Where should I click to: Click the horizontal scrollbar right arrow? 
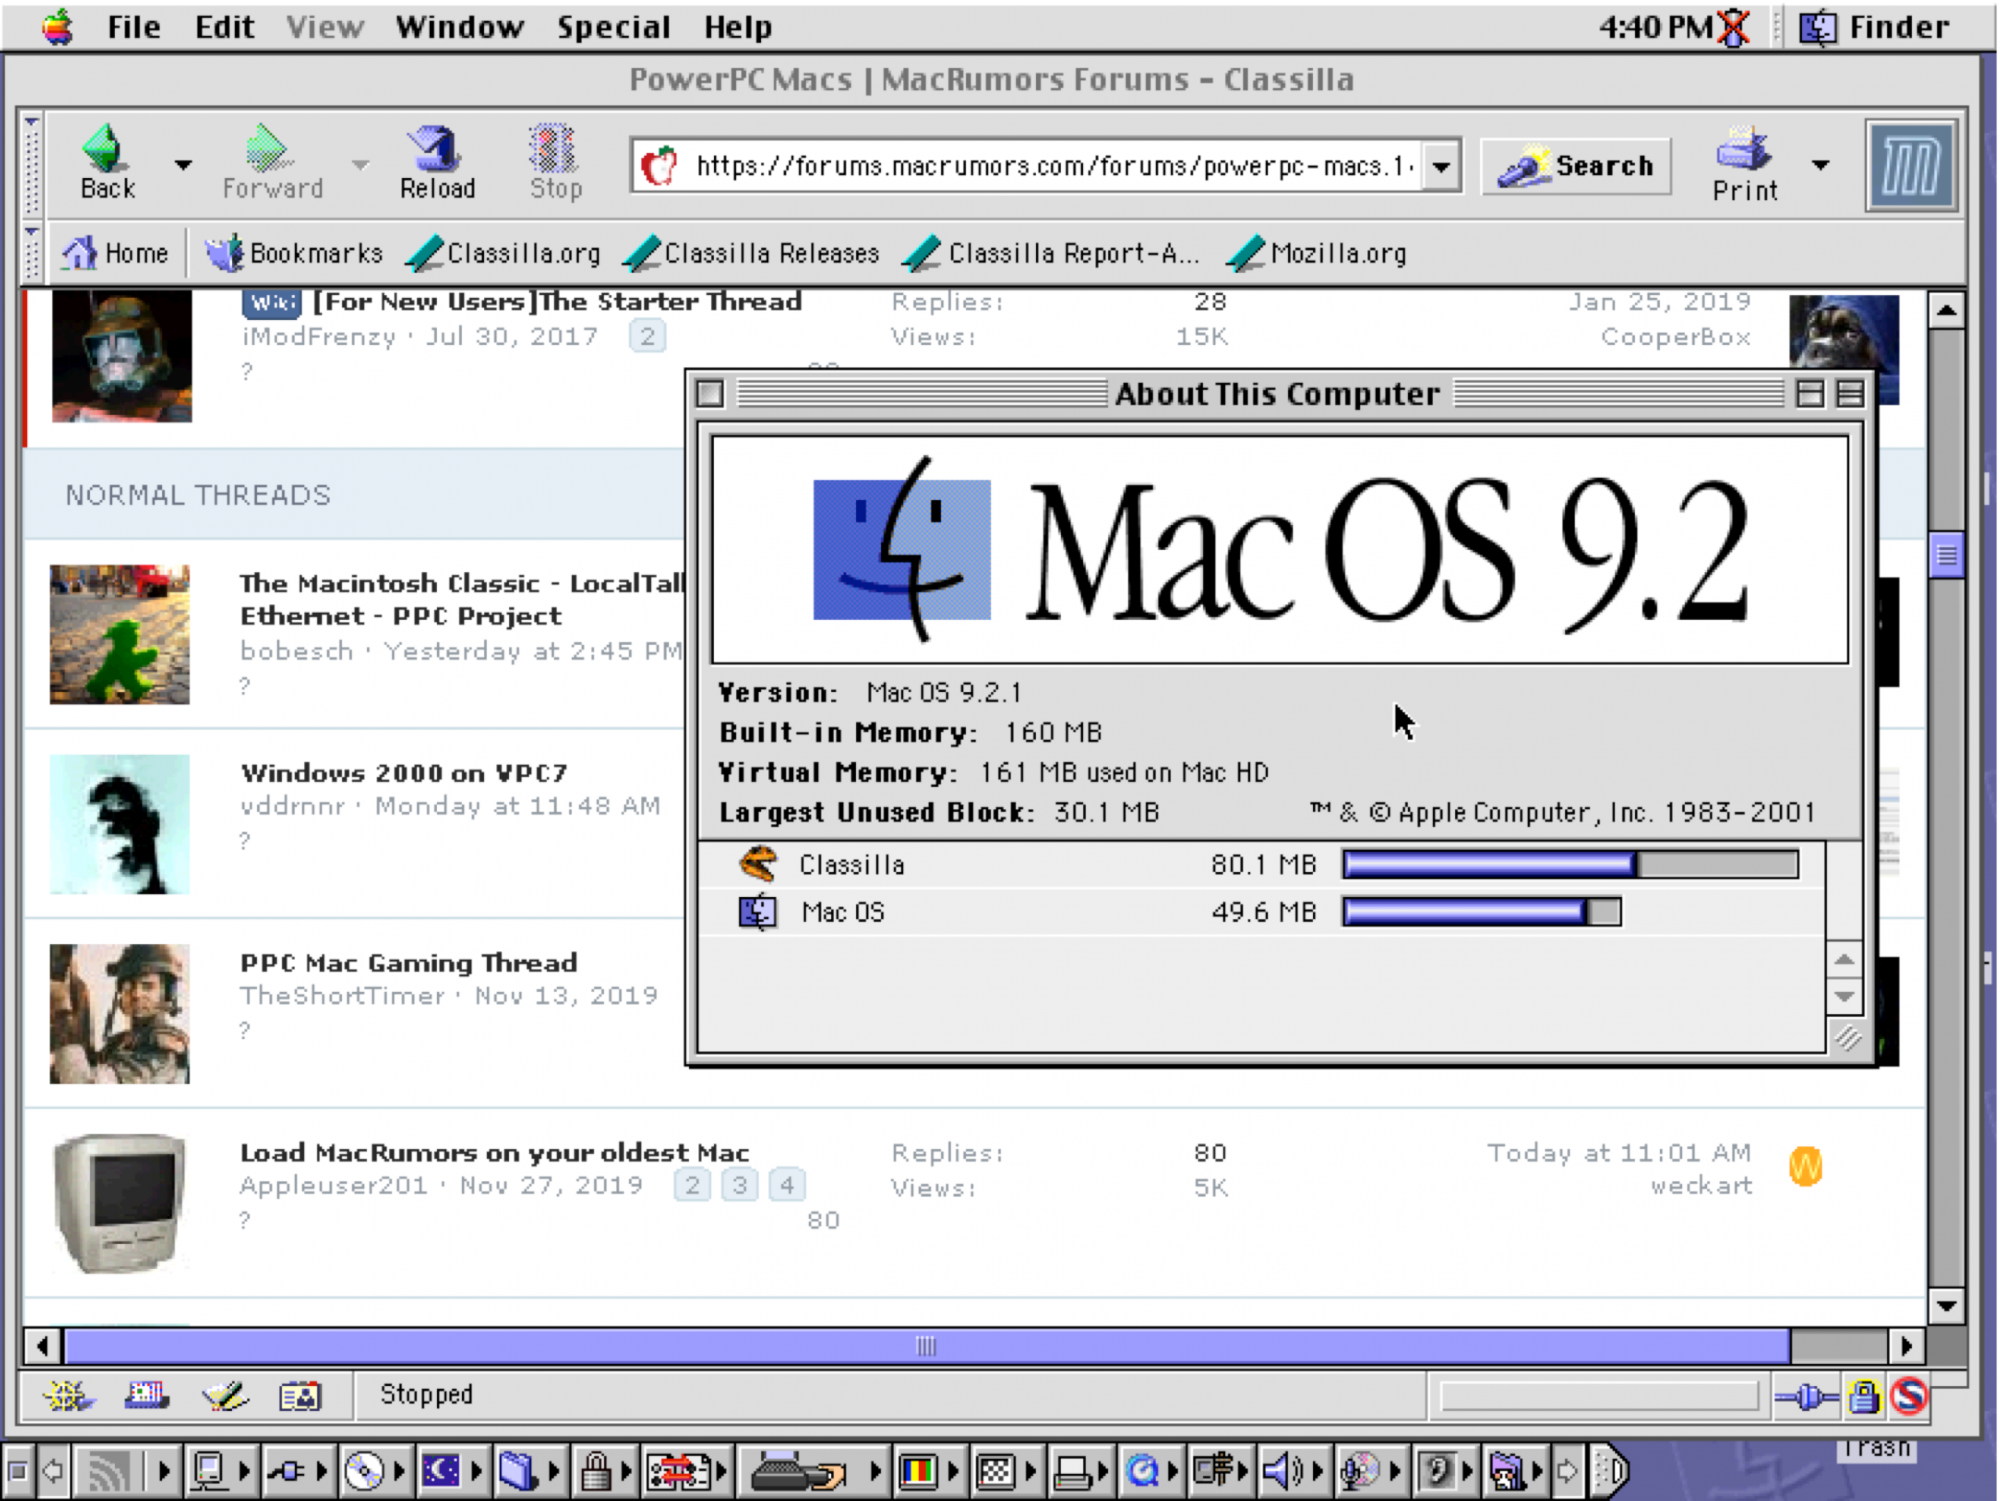click(x=1906, y=1346)
